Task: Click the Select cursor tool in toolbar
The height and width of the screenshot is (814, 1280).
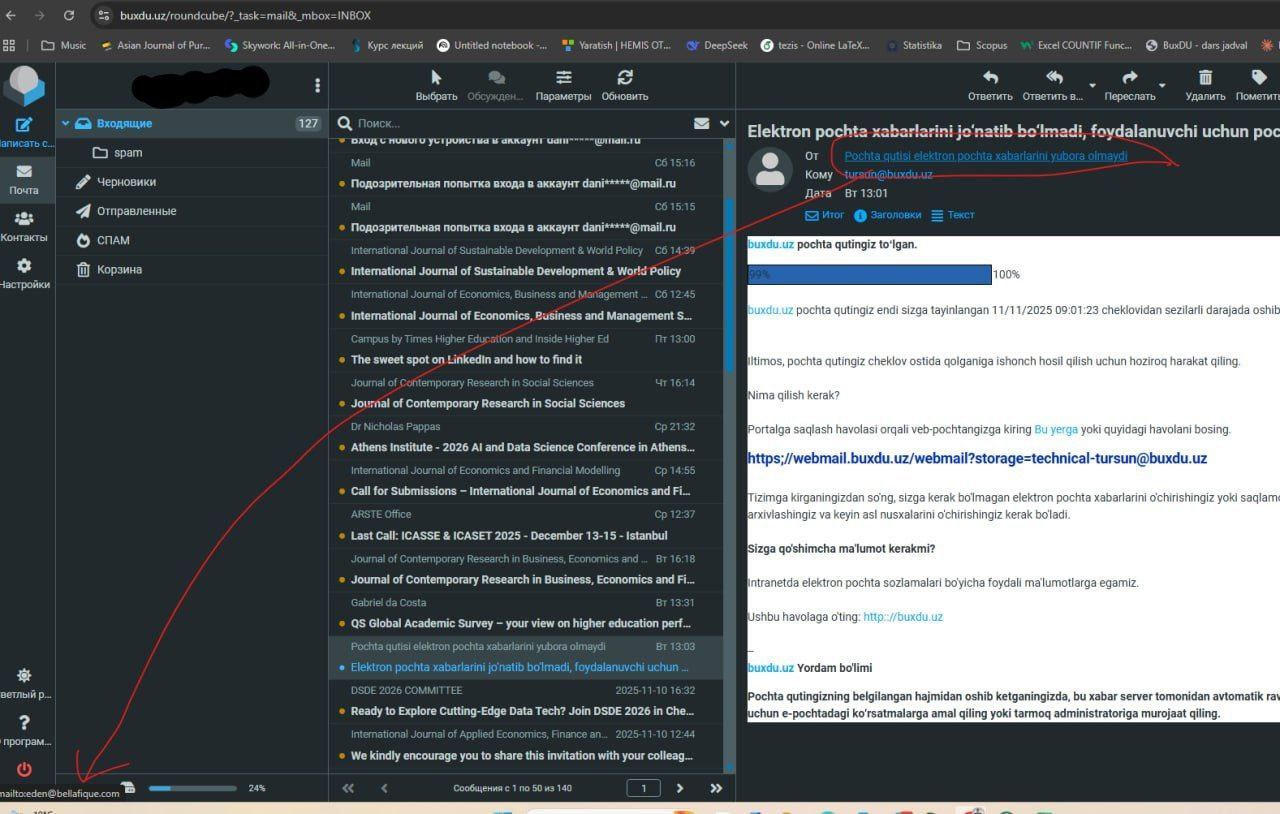Action: [x=436, y=78]
